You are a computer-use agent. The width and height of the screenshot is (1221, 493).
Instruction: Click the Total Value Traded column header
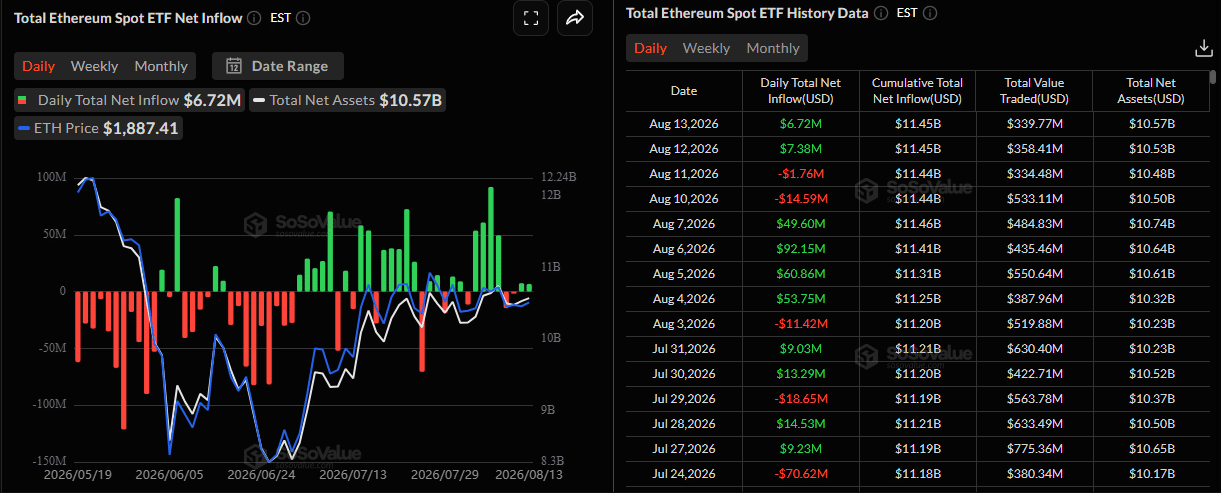pyautogui.click(x=1034, y=91)
